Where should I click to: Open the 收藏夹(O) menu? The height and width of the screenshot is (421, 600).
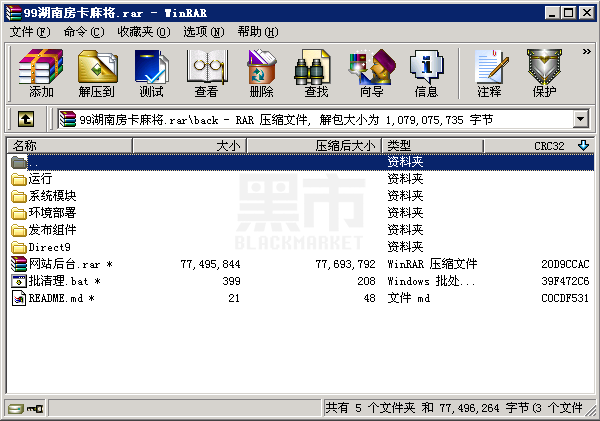(x=144, y=32)
